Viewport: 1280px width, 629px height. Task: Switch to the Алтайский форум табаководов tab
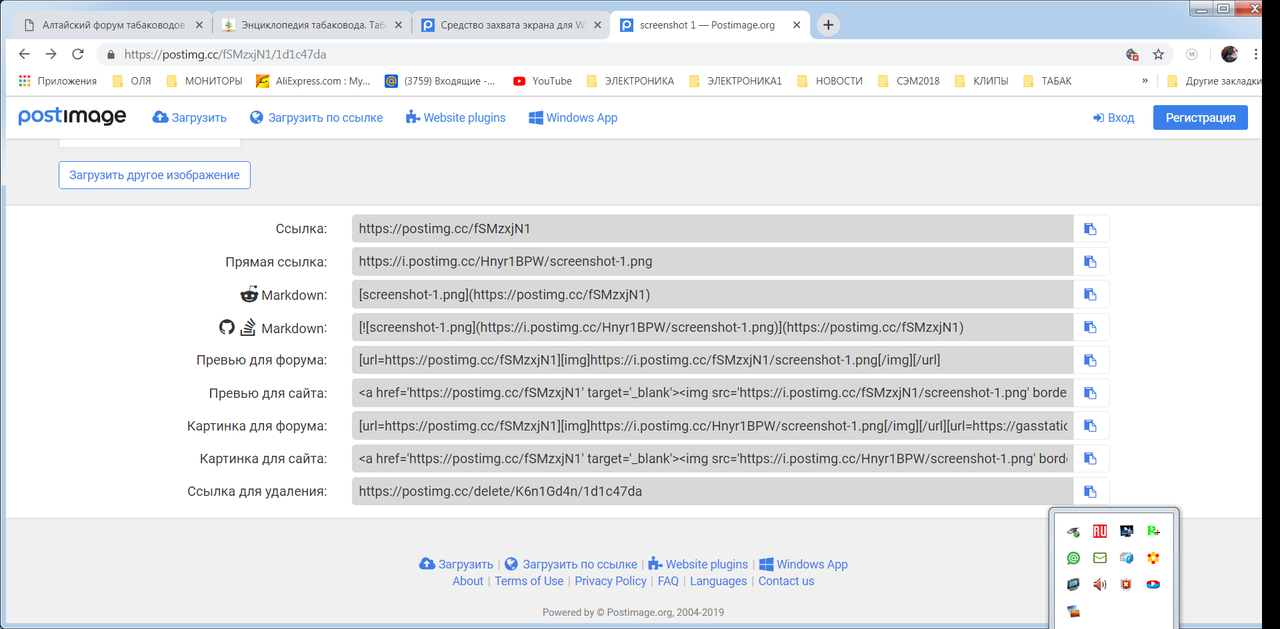click(x=112, y=25)
